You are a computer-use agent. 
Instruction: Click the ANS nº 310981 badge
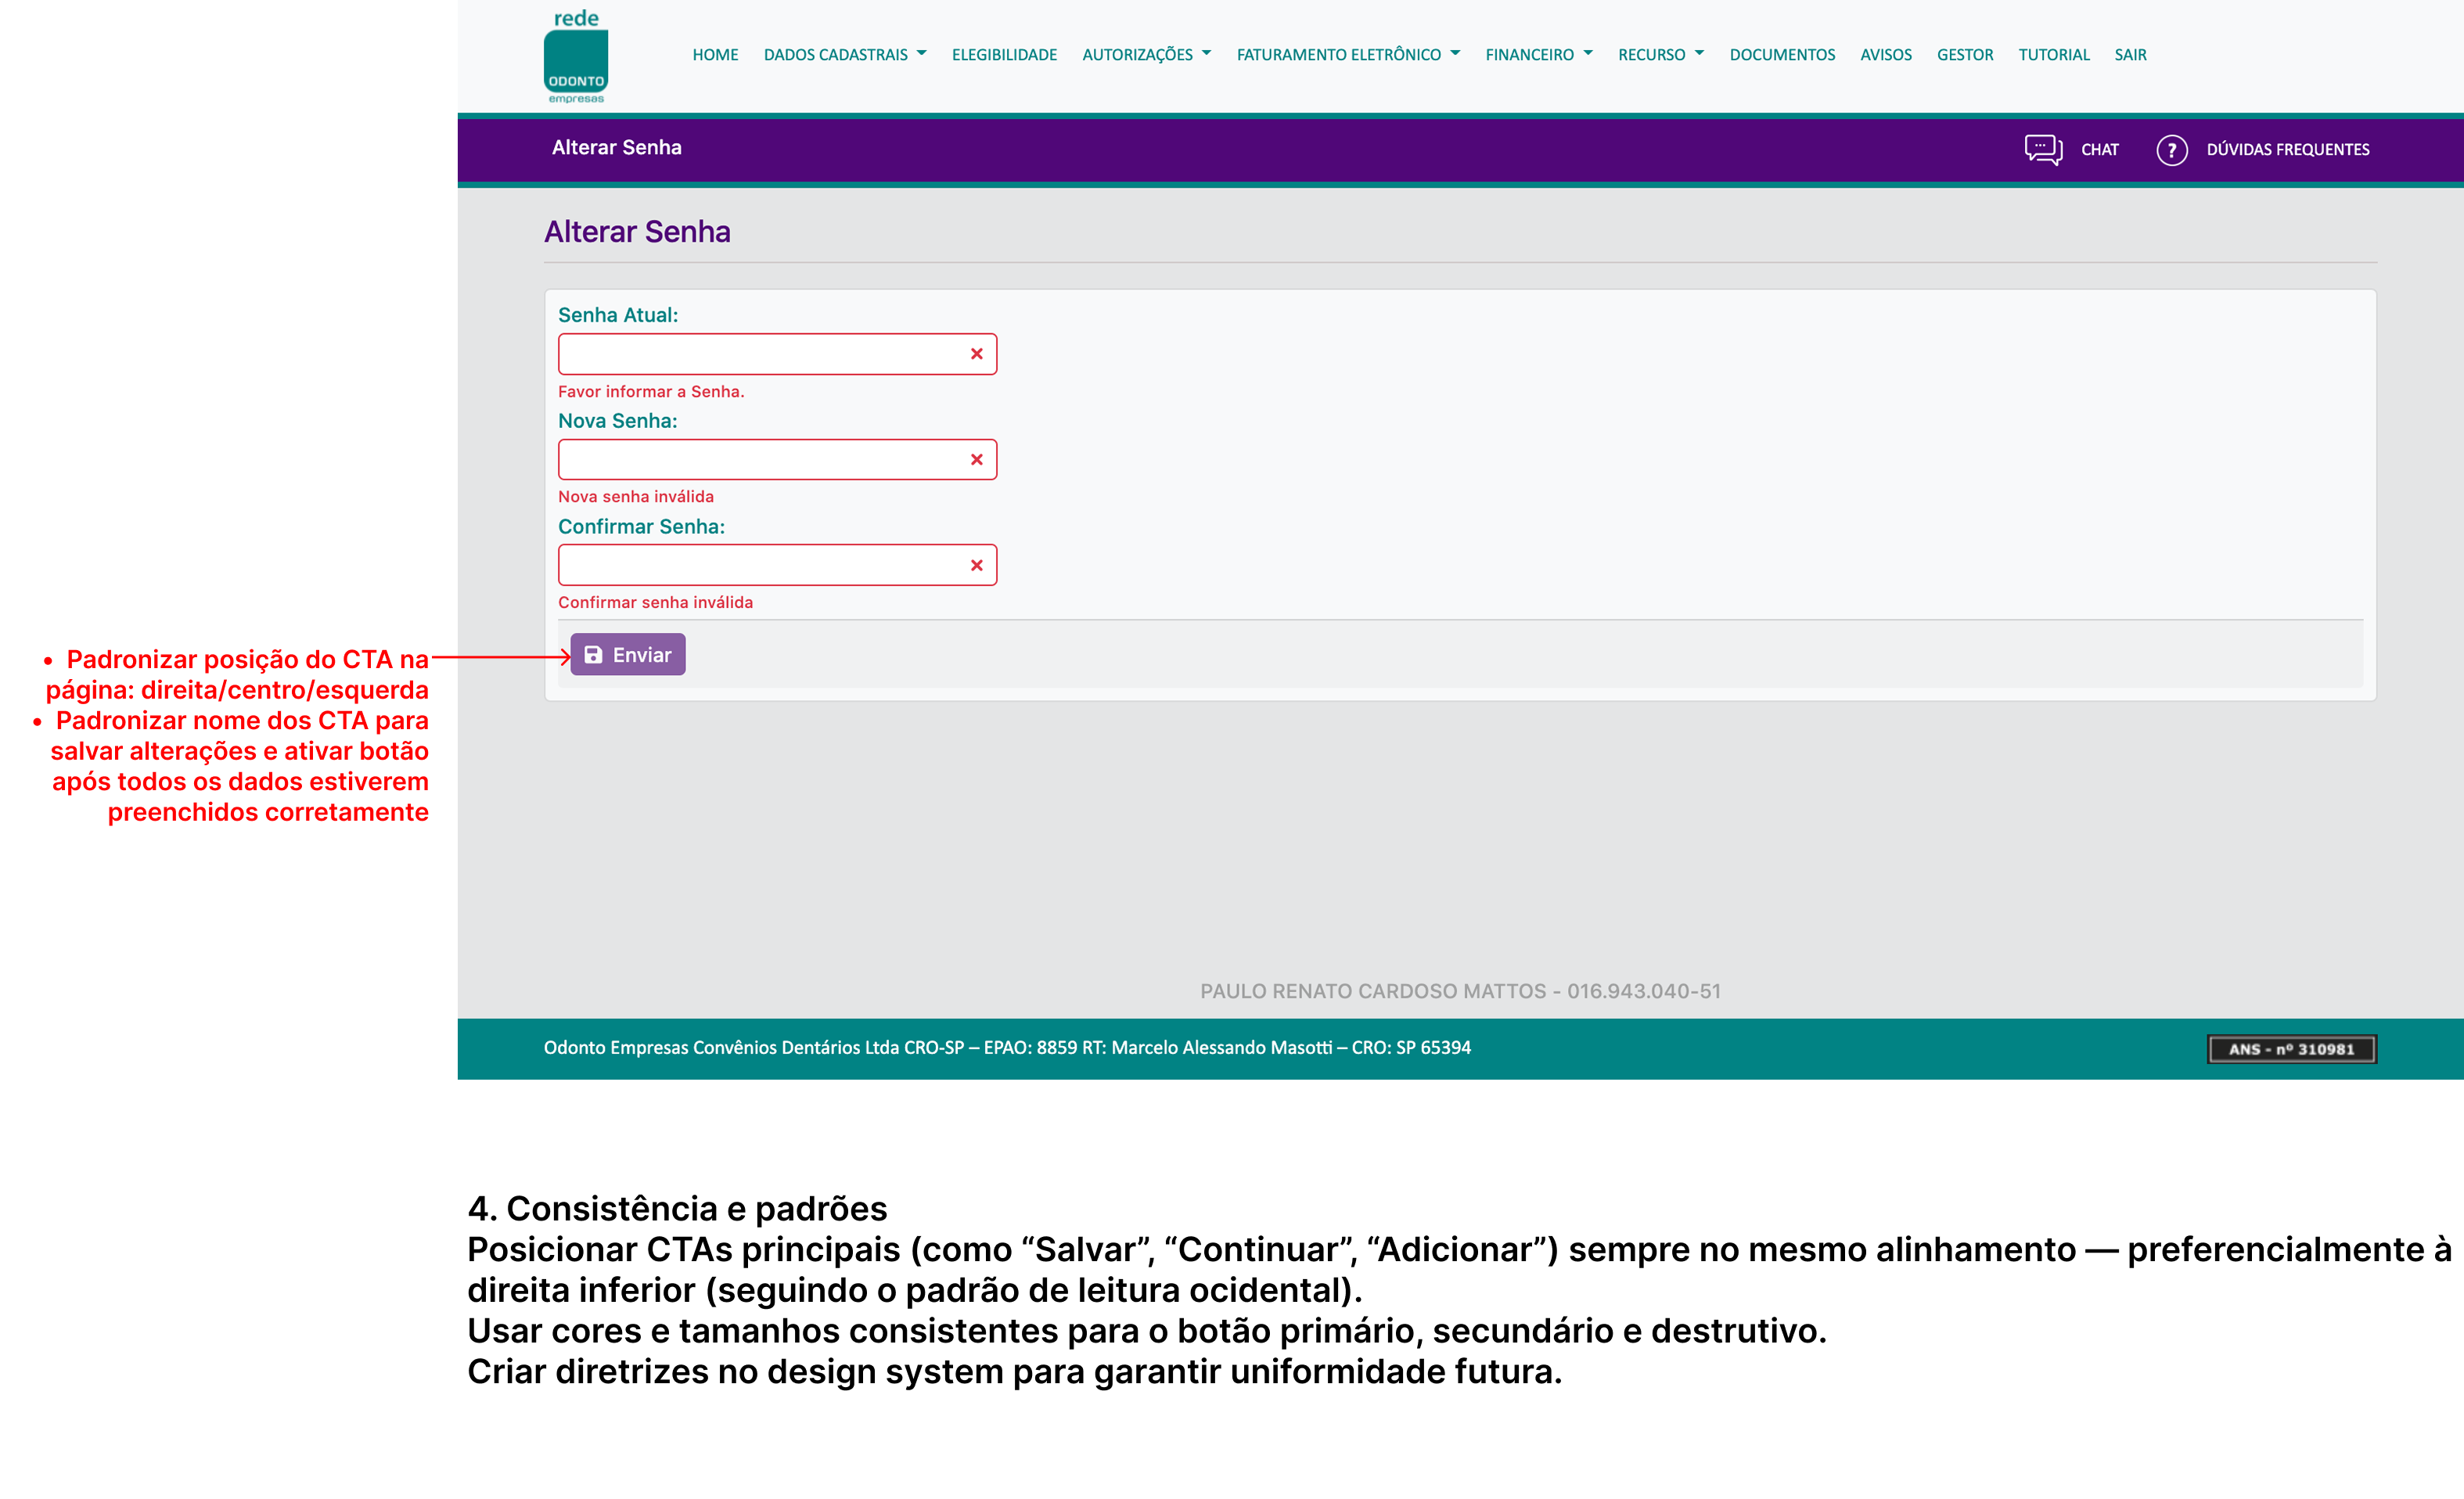[x=2291, y=1048]
